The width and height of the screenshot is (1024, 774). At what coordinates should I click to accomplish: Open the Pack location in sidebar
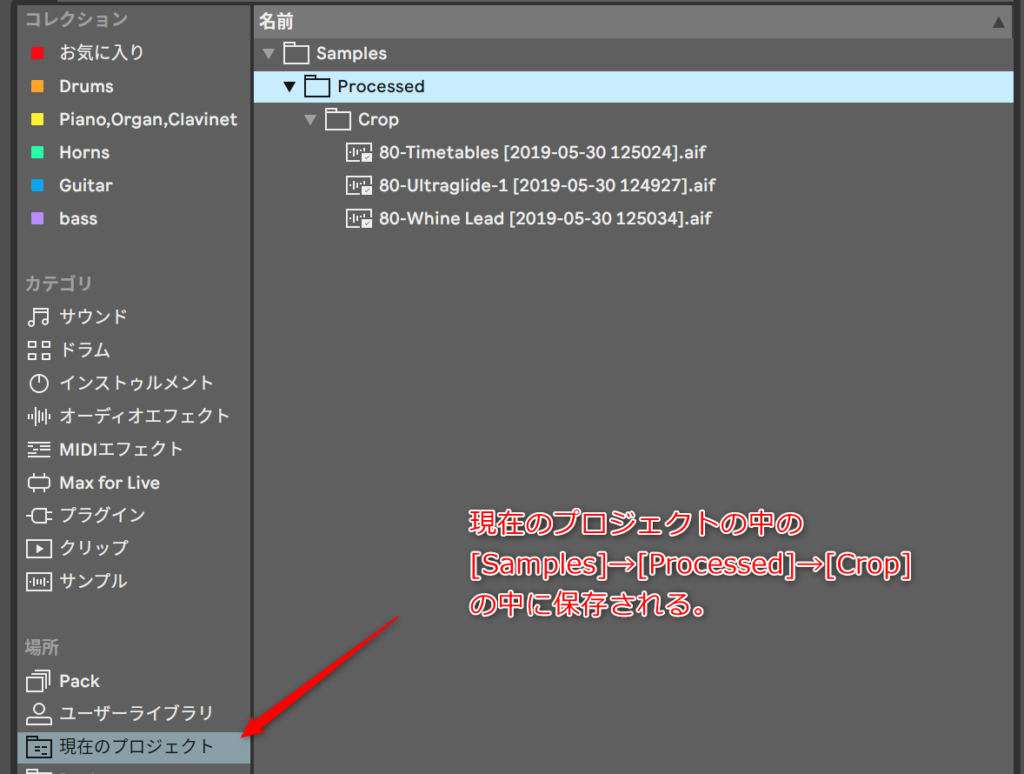[x=79, y=681]
